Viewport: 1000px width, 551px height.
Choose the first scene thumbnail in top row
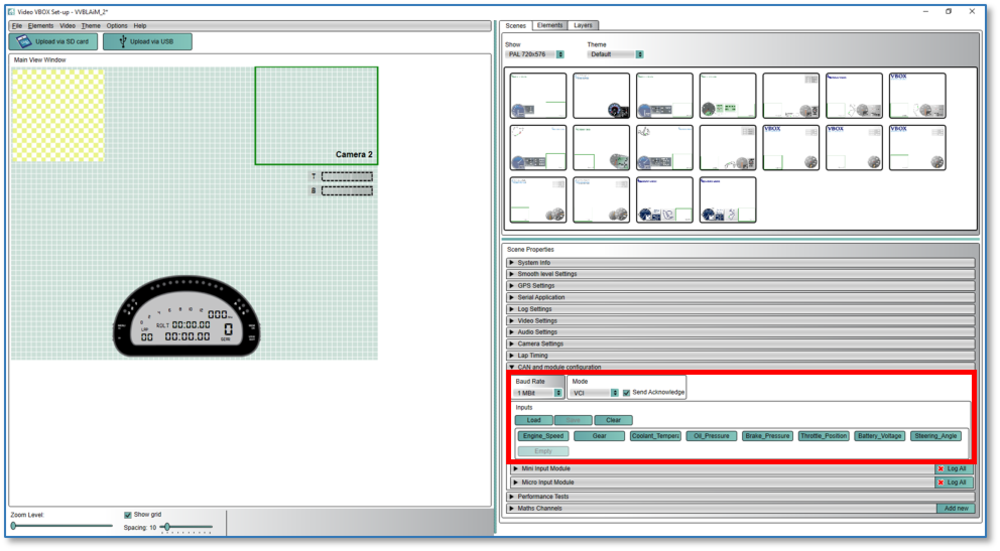[x=538, y=96]
